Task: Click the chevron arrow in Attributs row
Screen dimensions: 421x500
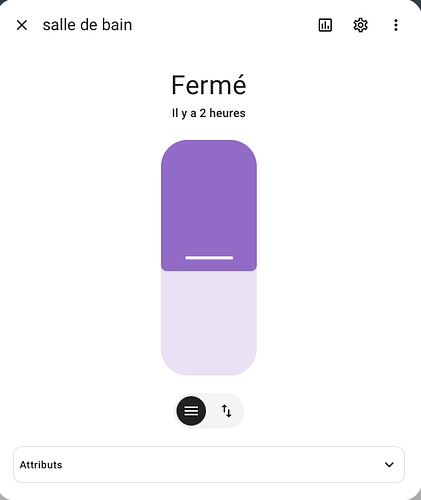Action: (x=389, y=465)
